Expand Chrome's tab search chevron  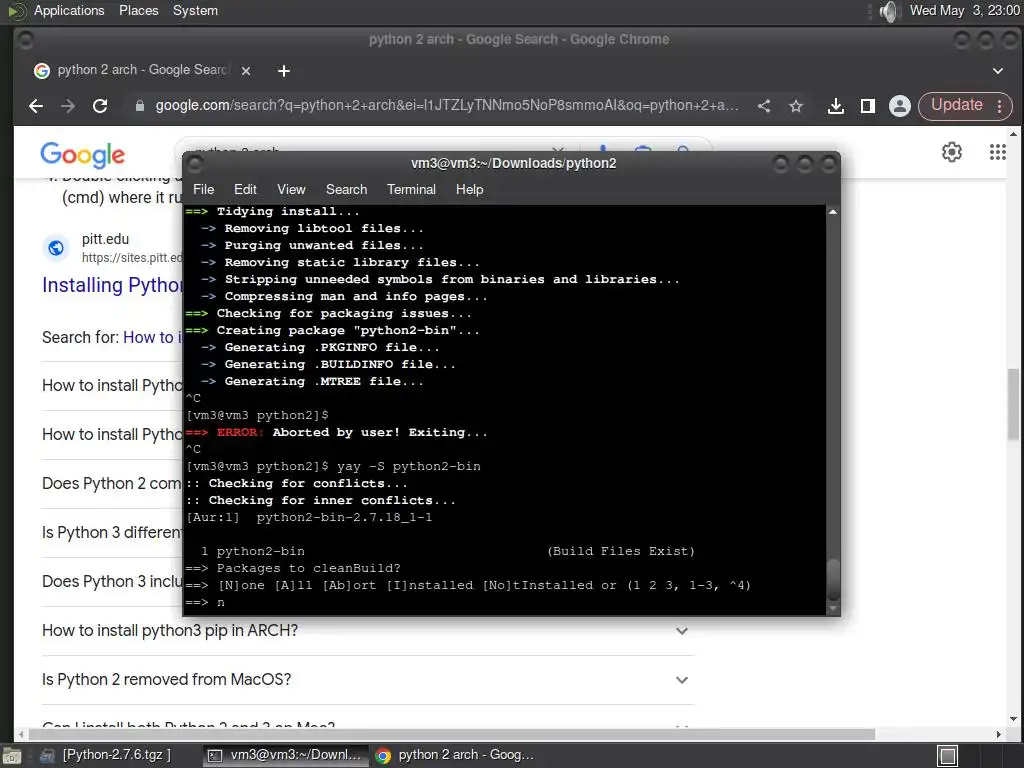click(x=997, y=71)
